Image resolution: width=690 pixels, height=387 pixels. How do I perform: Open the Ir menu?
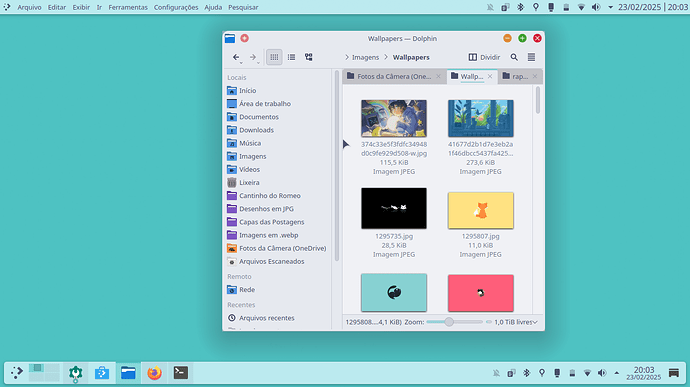tap(99, 7)
